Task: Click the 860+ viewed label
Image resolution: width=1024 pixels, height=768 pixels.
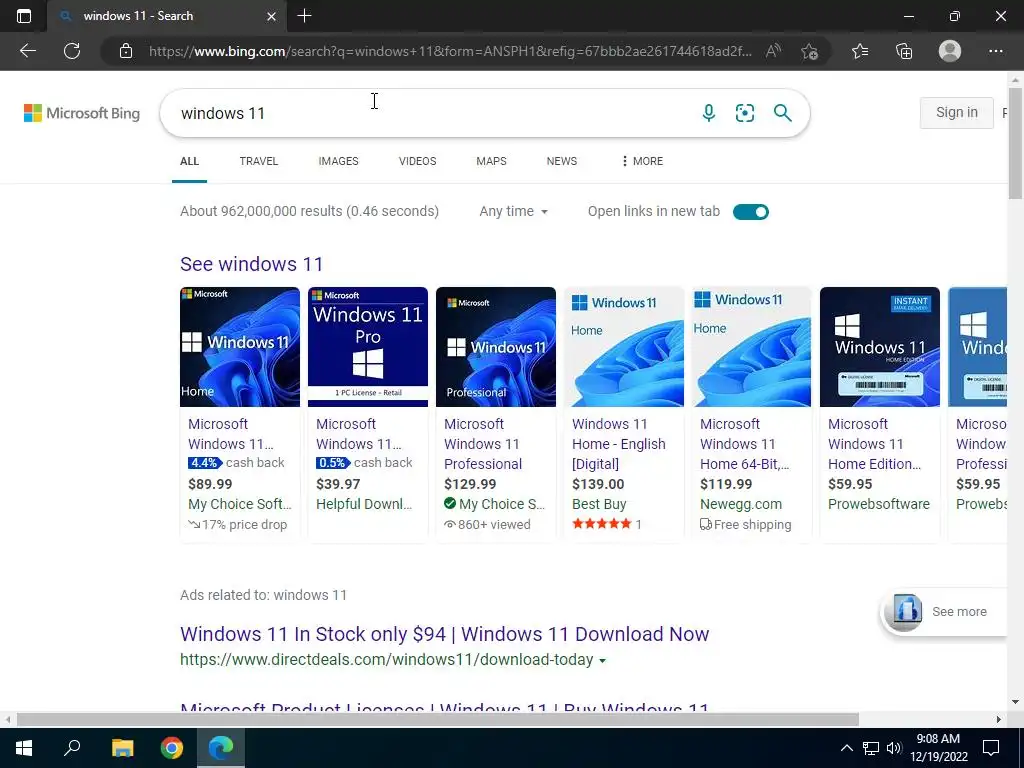Action: 487,524
